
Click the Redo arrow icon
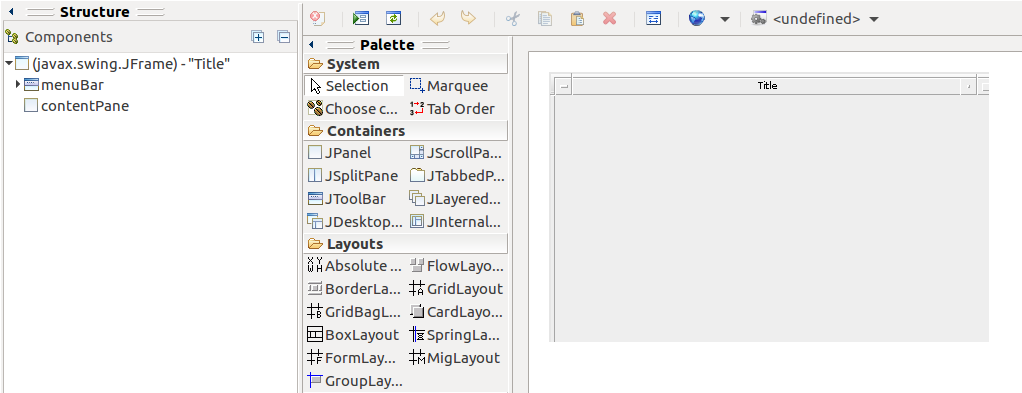(x=469, y=18)
